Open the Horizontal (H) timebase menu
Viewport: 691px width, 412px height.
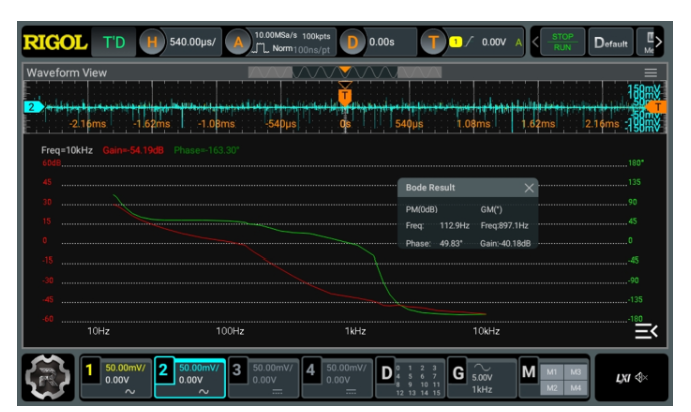[152, 42]
